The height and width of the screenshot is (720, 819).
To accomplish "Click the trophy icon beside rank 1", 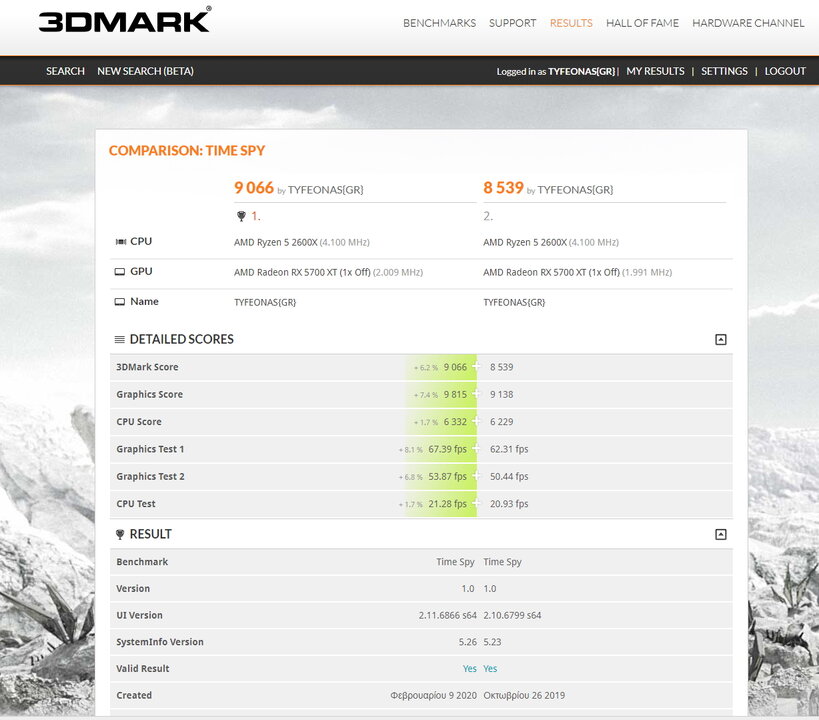I will [x=241, y=216].
